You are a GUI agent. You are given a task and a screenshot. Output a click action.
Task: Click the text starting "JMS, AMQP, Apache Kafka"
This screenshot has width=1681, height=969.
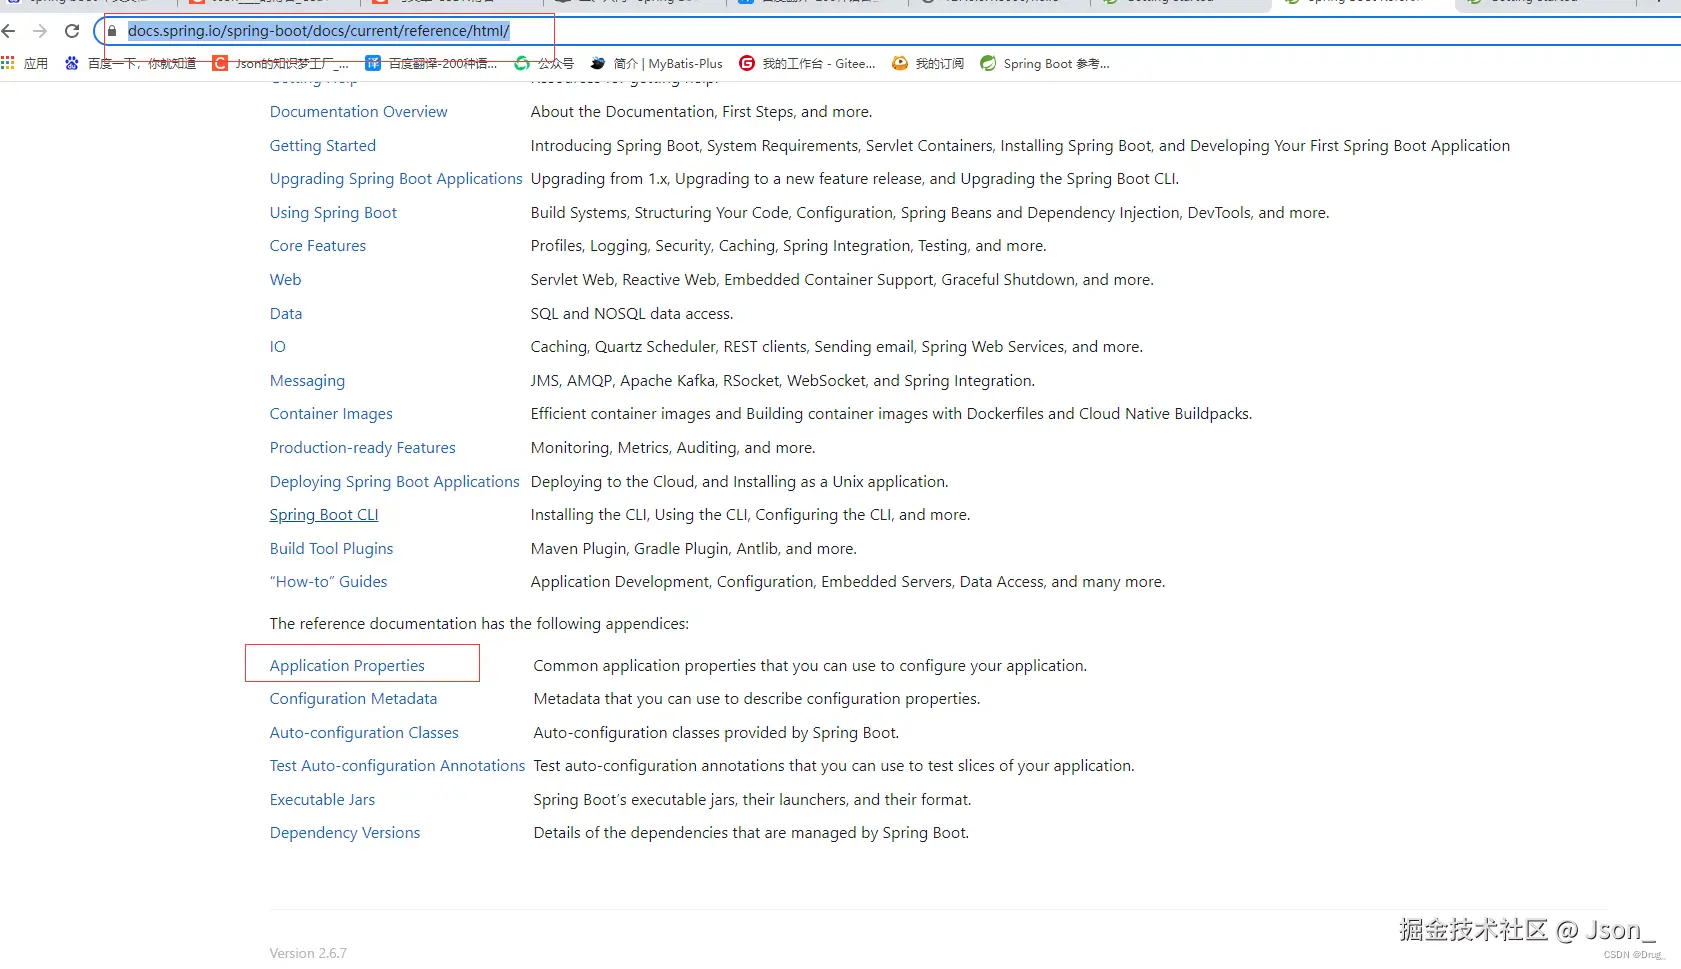tap(783, 381)
